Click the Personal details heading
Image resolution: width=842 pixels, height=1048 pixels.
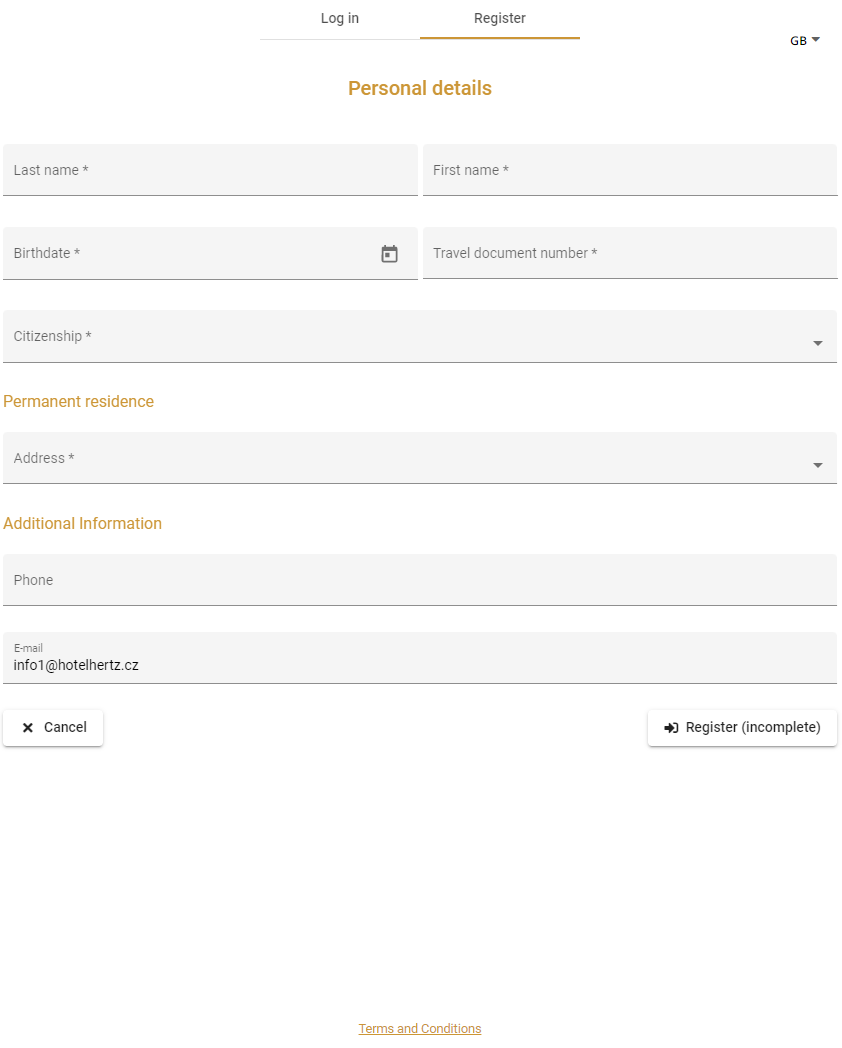tap(420, 88)
